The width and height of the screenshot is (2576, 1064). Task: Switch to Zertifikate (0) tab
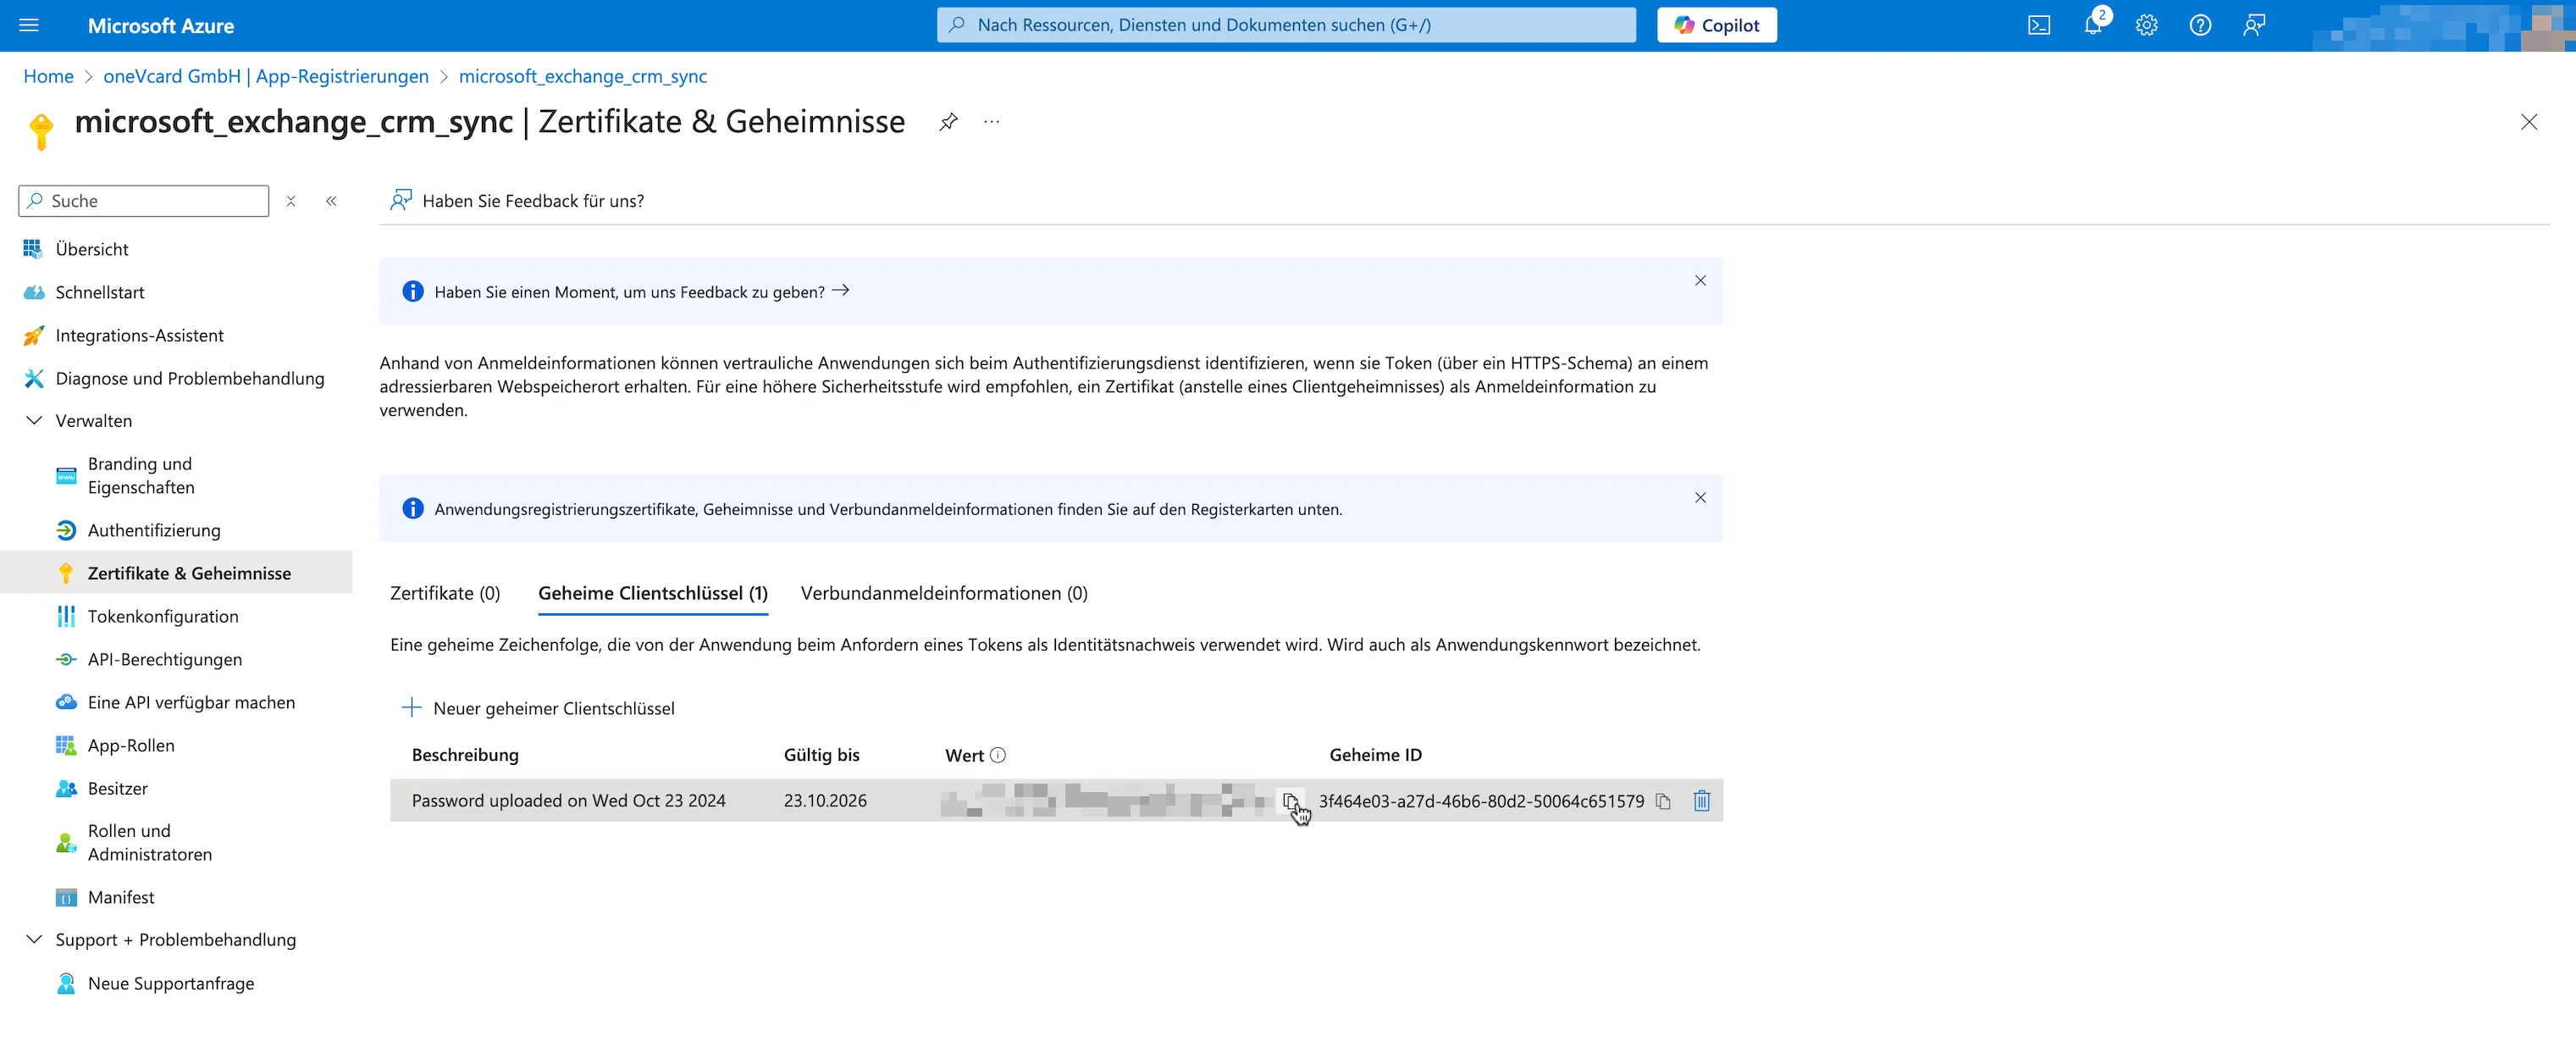pos(445,593)
